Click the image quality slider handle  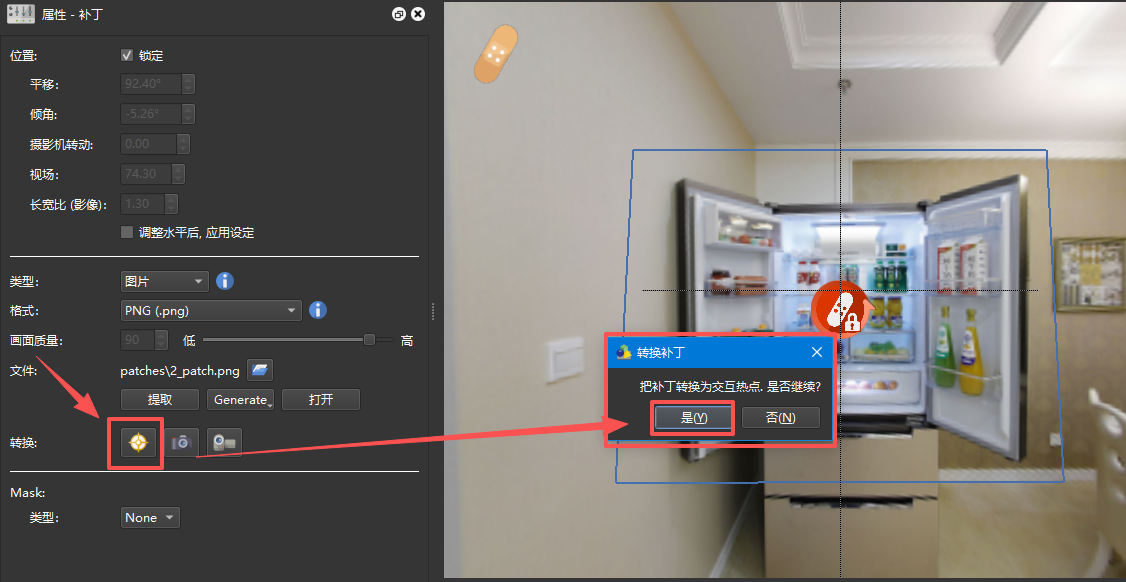coord(369,340)
